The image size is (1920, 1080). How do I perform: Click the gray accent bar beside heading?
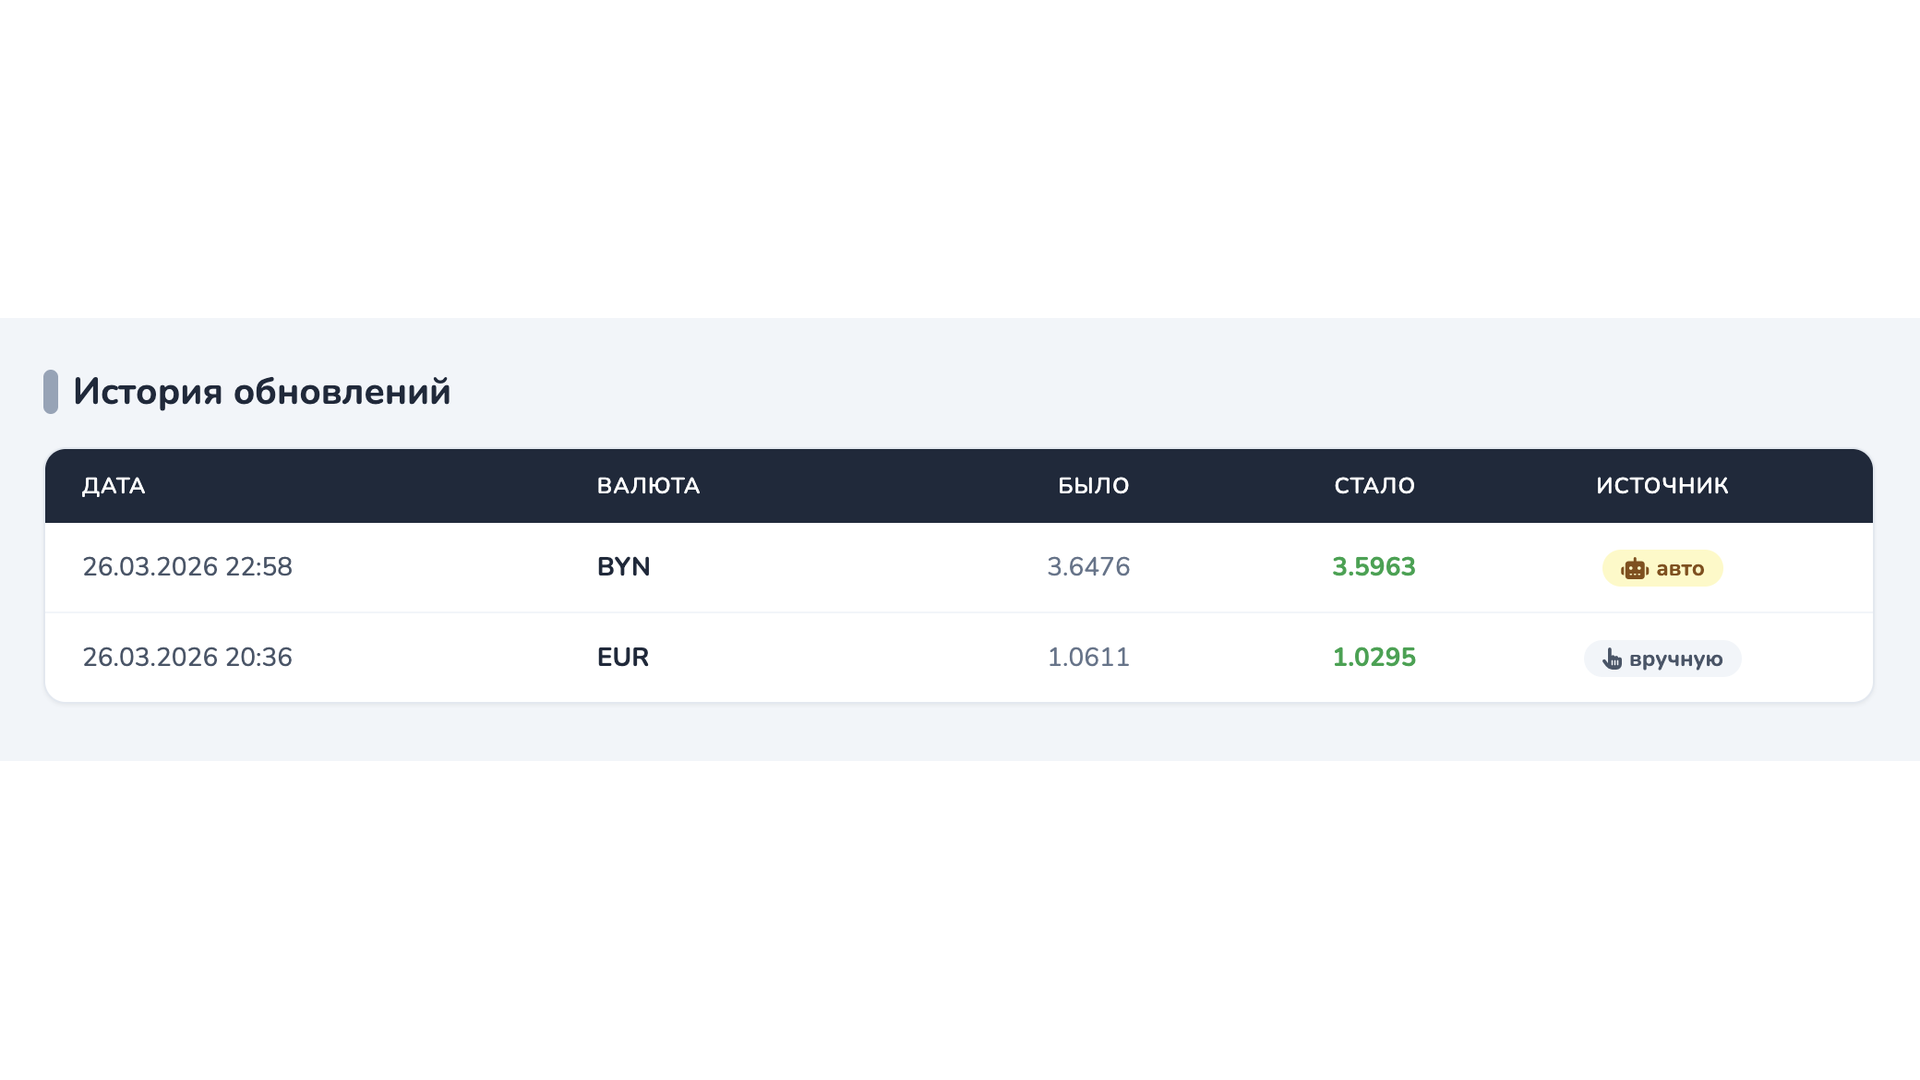pos(51,392)
